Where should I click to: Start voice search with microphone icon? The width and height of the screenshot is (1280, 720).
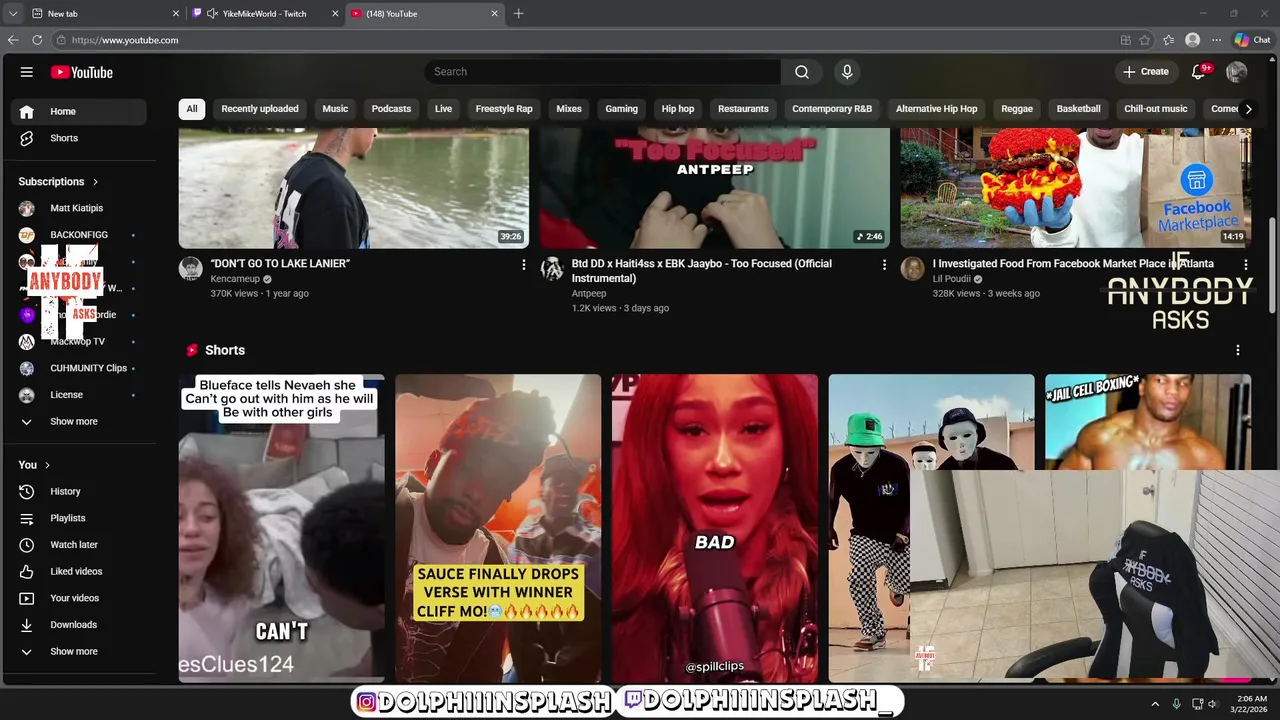pyautogui.click(x=847, y=72)
